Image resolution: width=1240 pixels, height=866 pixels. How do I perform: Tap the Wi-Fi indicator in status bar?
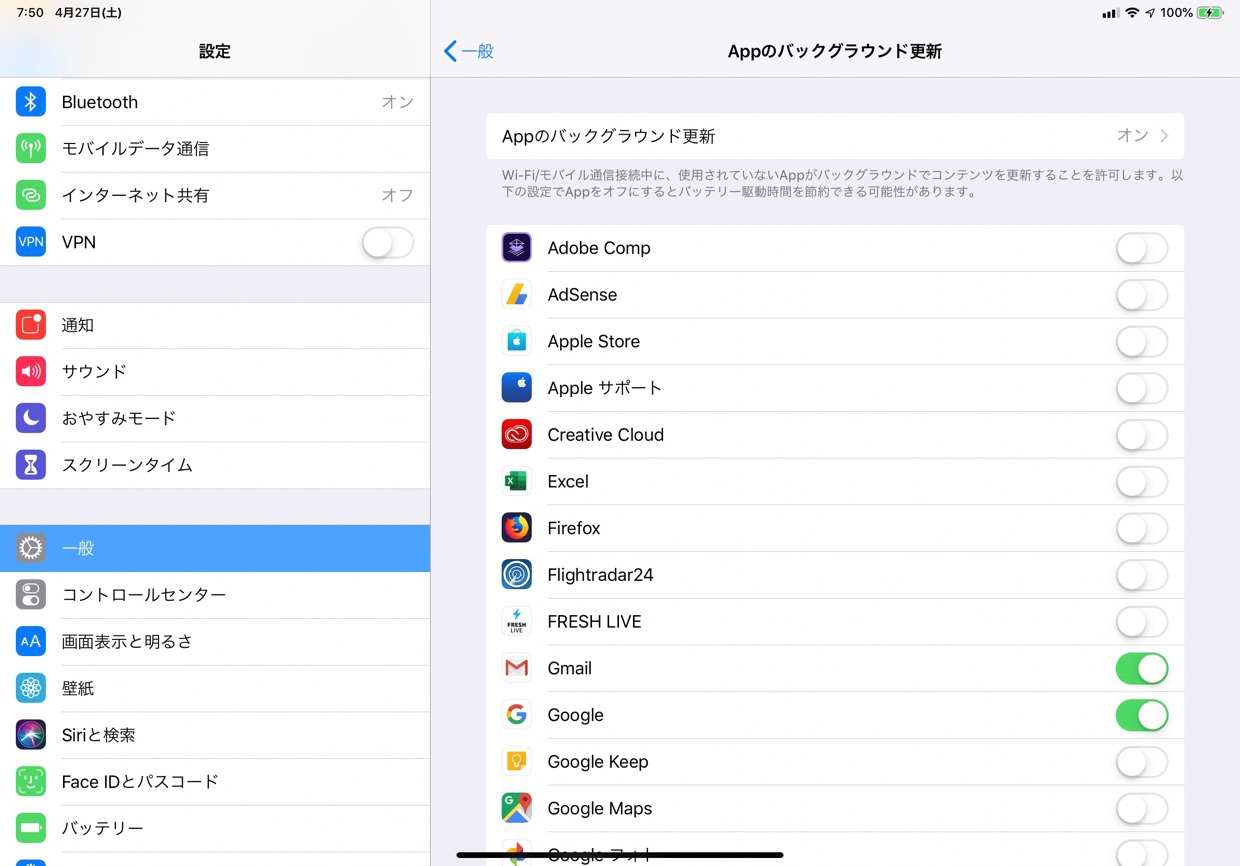coord(1132,13)
